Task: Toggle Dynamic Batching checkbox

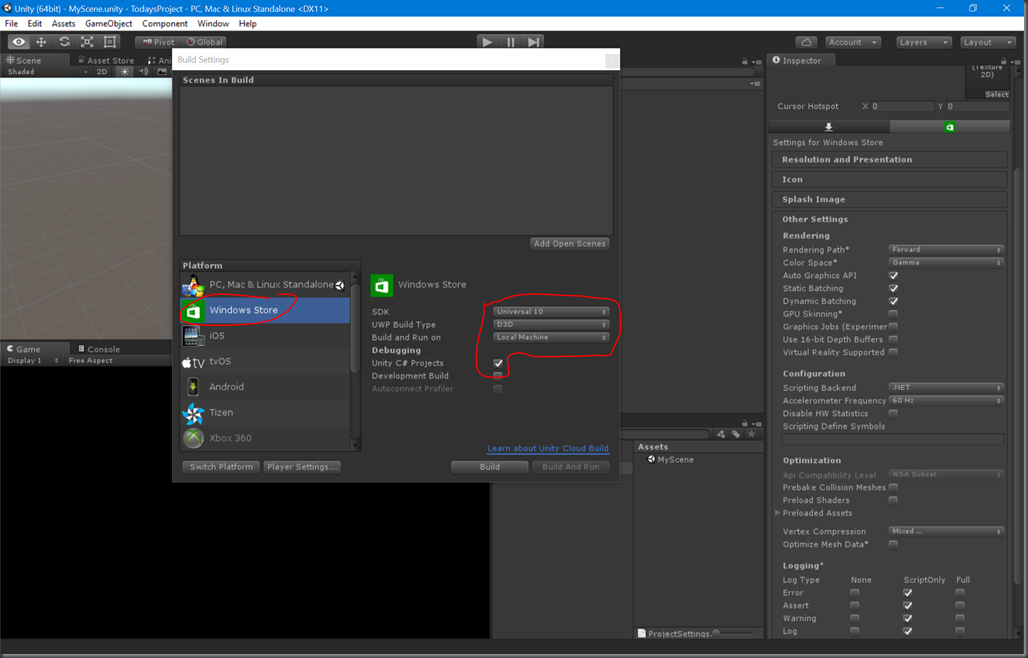Action: [893, 301]
